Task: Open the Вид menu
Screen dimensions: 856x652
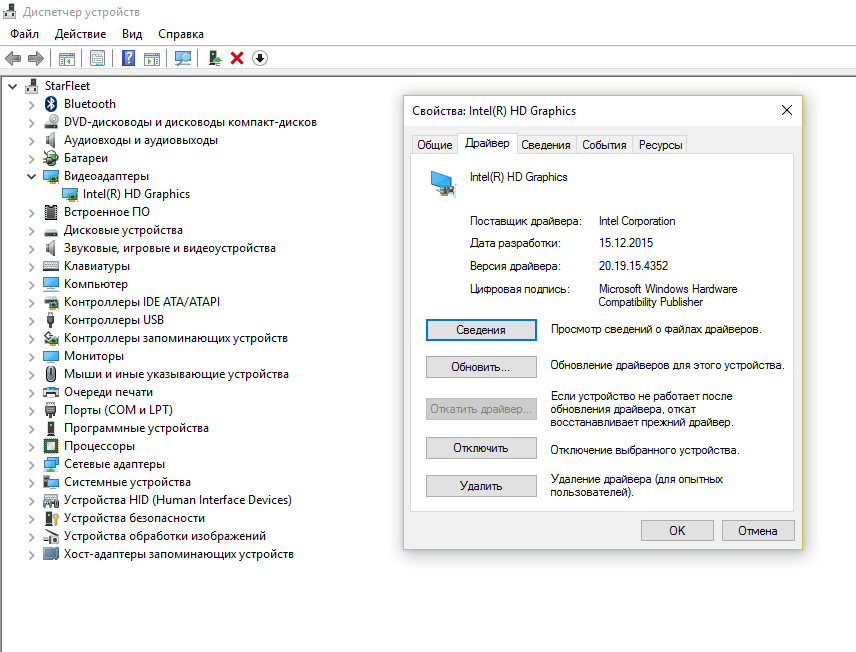Action: pyautogui.click(x=132, y=34)
